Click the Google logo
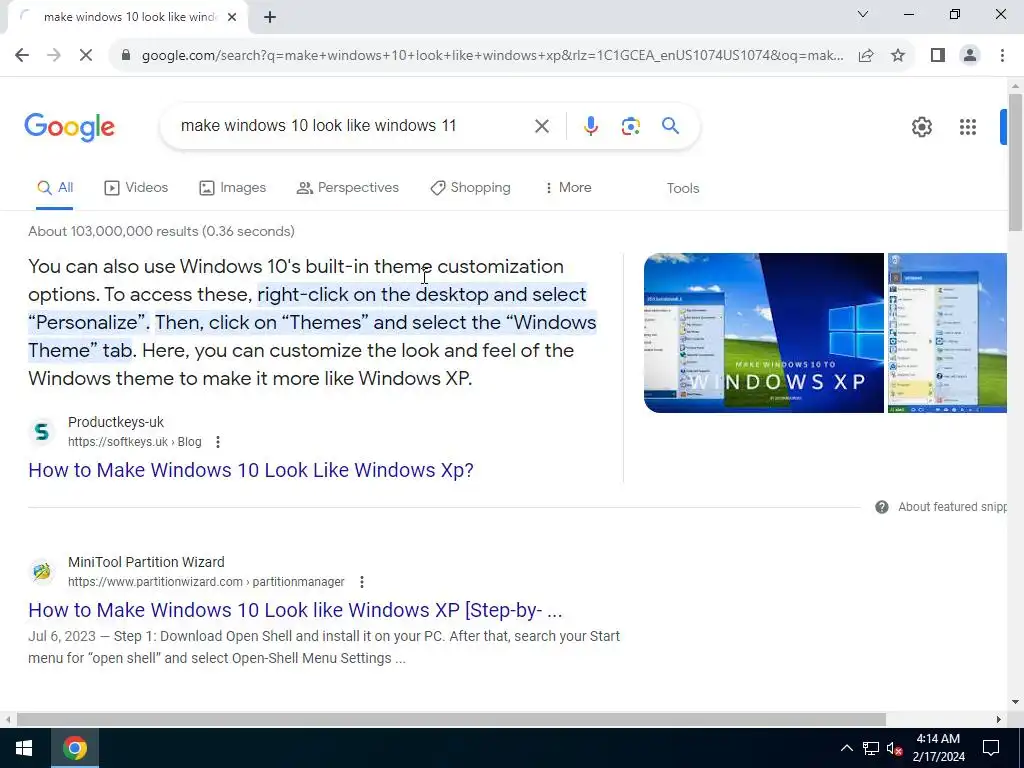1024x768 pixels. 69,127
